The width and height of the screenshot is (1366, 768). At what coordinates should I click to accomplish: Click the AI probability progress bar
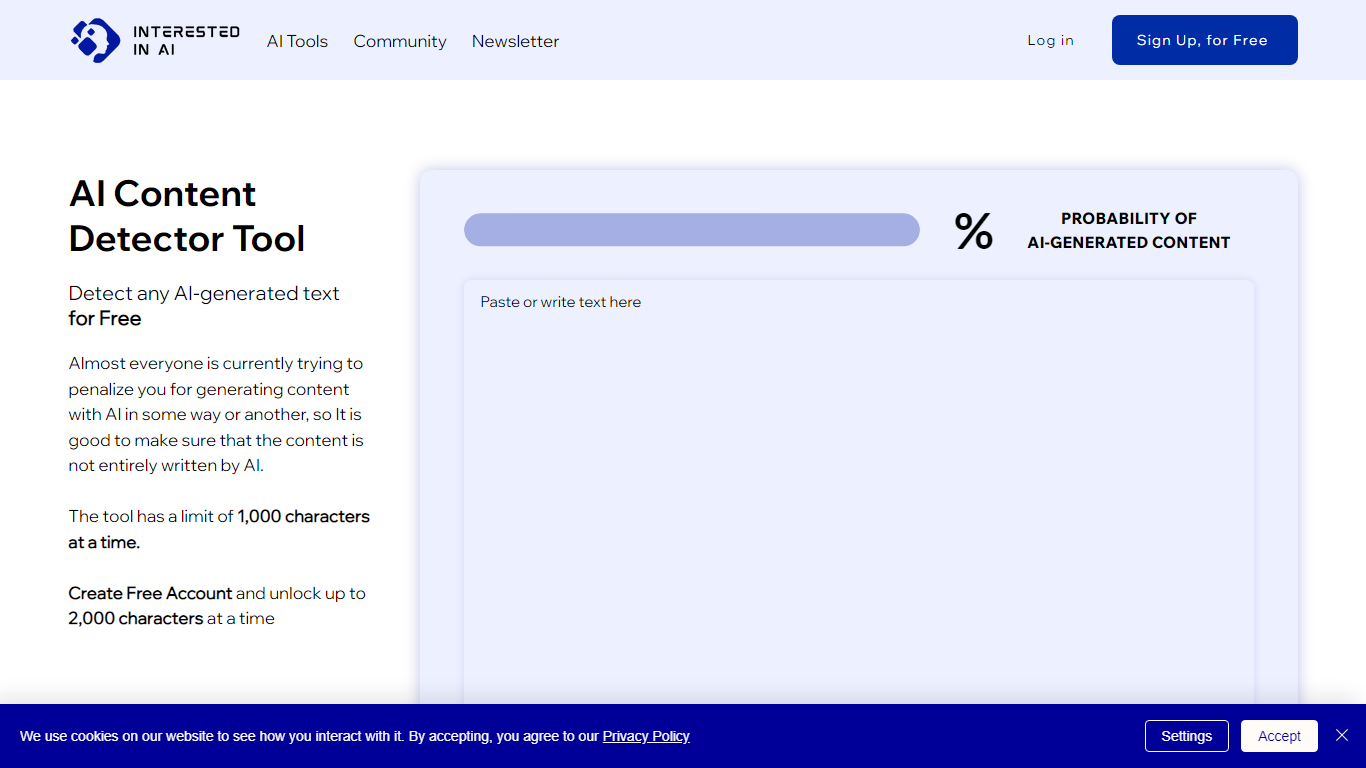(x=691, y=229)
